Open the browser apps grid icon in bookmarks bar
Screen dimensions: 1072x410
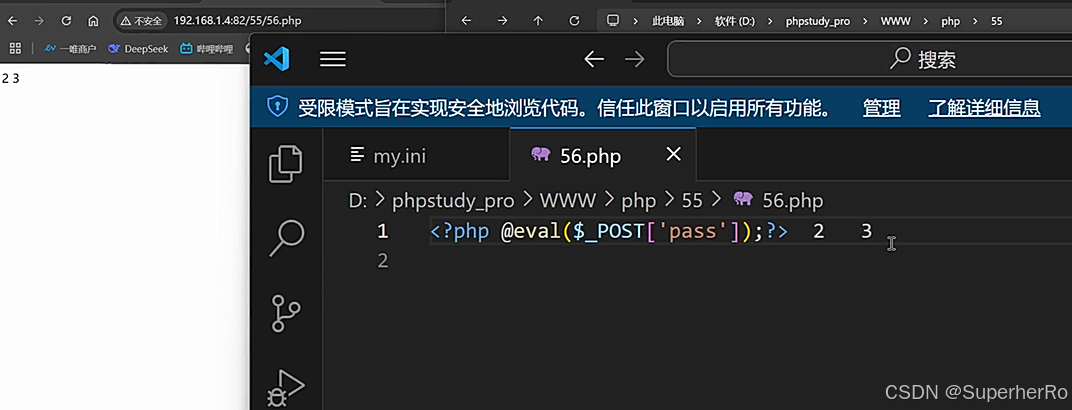15,49
